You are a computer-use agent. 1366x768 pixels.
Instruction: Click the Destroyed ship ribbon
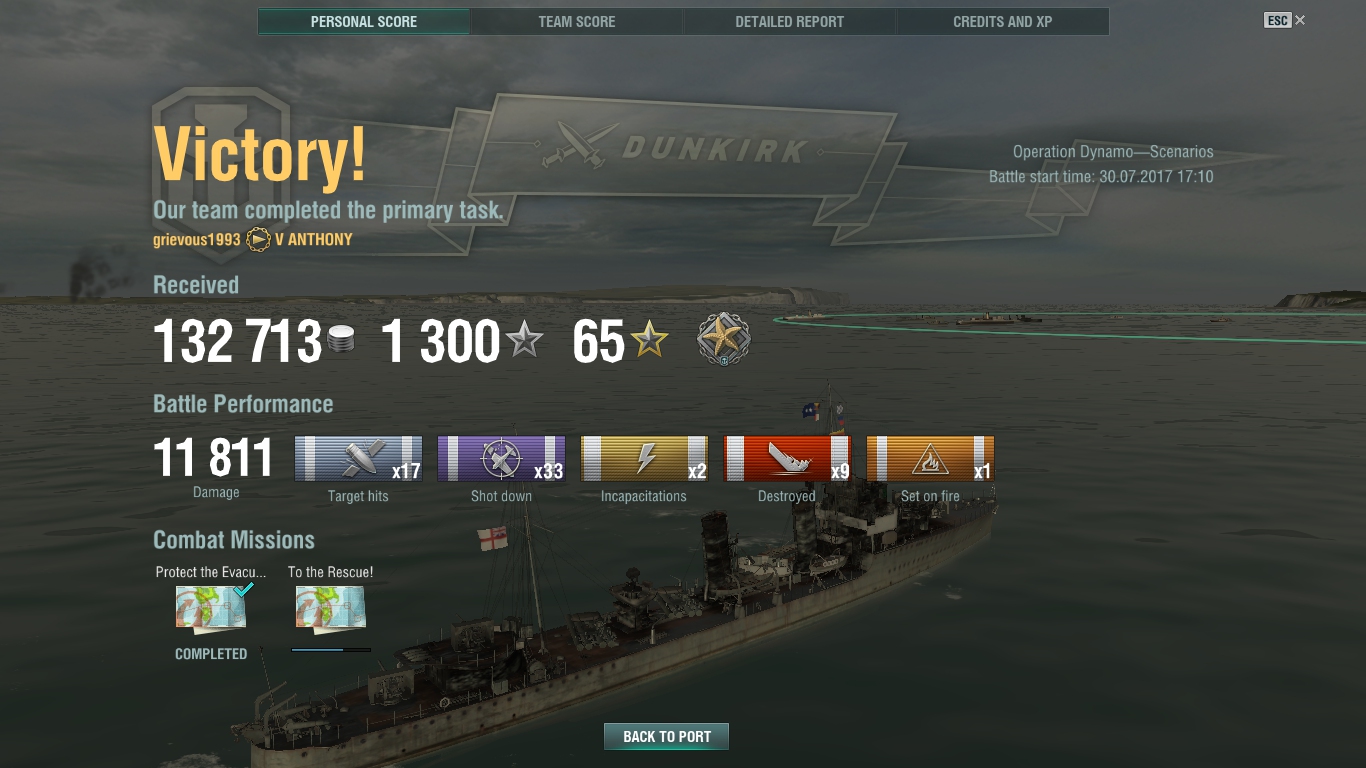pyautogui.click(x=787, y=459)
